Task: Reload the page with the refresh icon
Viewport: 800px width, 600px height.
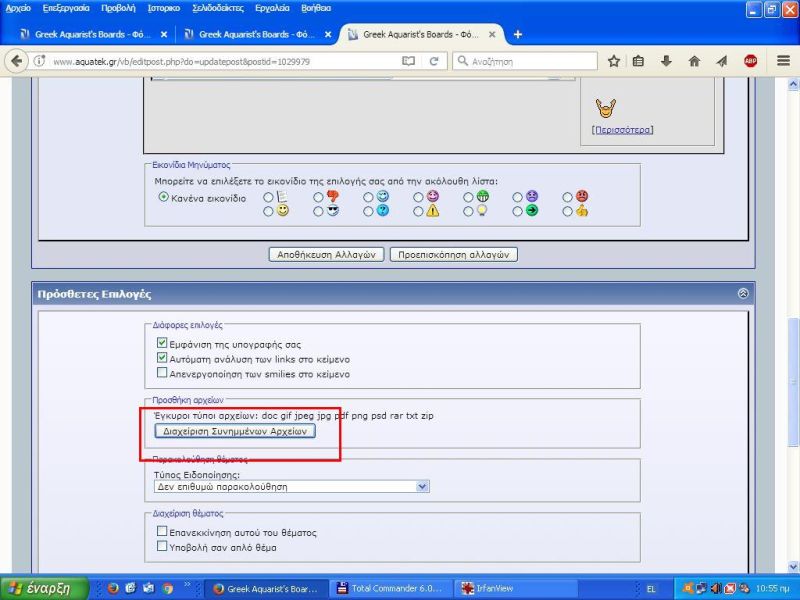Action: pos(434,61)
